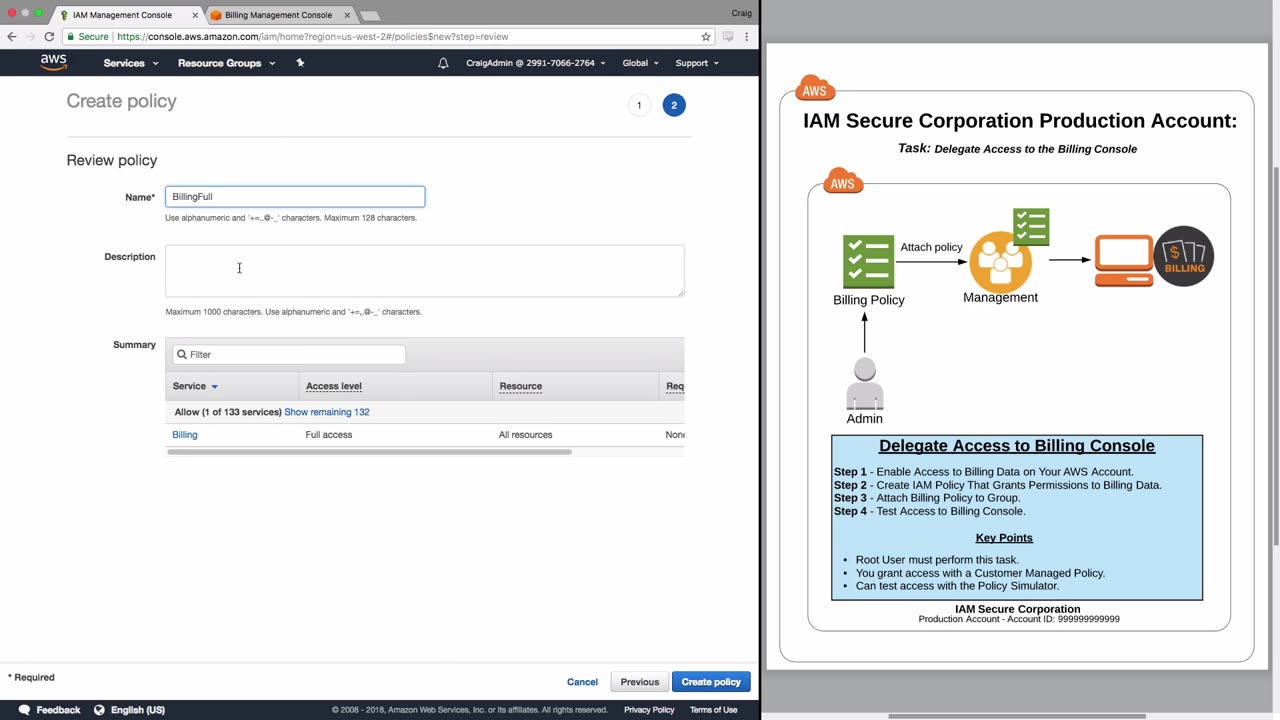Screen dimensions: 1280x720
Task: Open the Support dropdown menu
Action: click(x=697, y=63)
